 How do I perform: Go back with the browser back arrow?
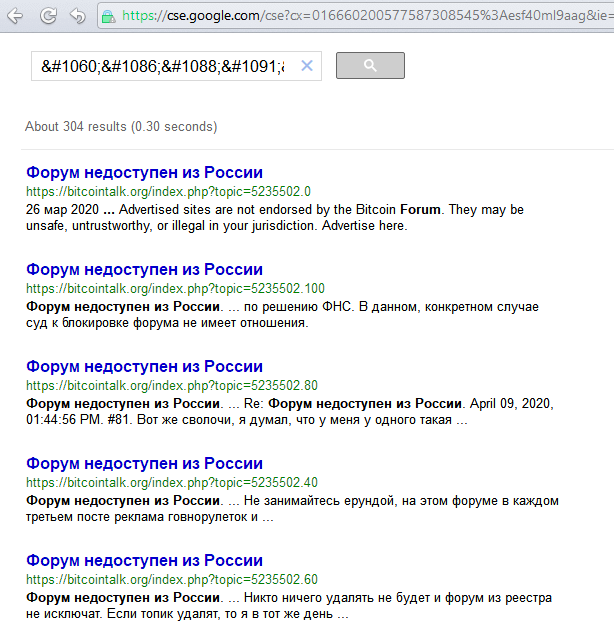(x=16, y=16)
